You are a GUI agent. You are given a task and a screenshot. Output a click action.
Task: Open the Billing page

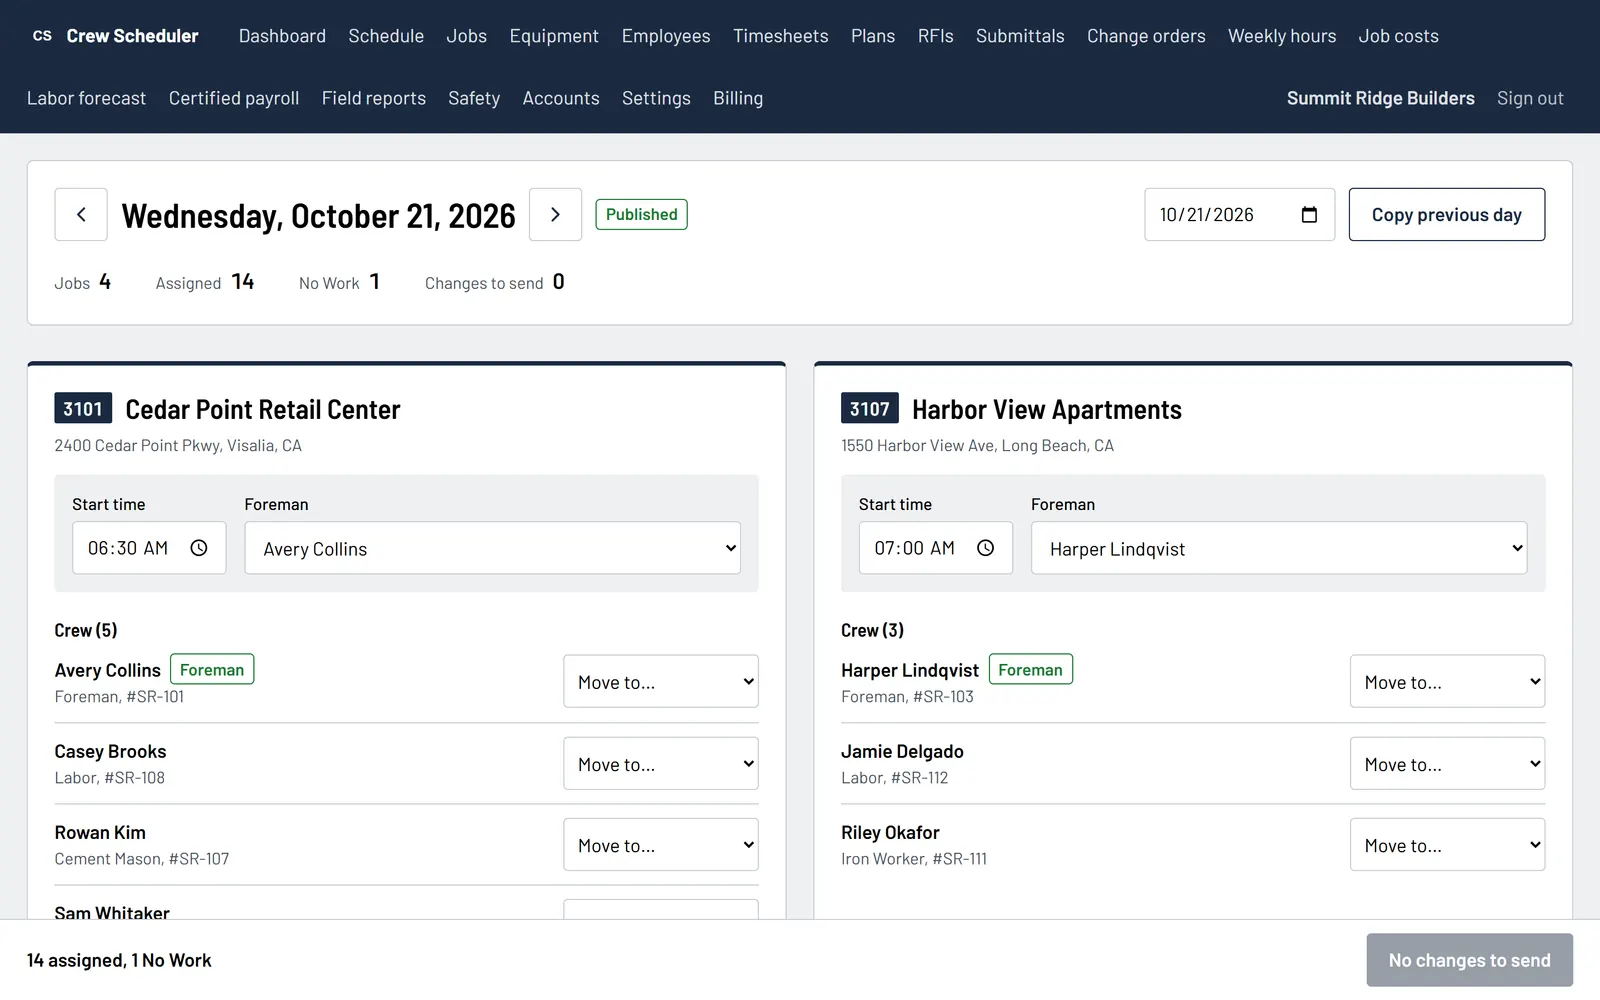(x=738, y=98)
